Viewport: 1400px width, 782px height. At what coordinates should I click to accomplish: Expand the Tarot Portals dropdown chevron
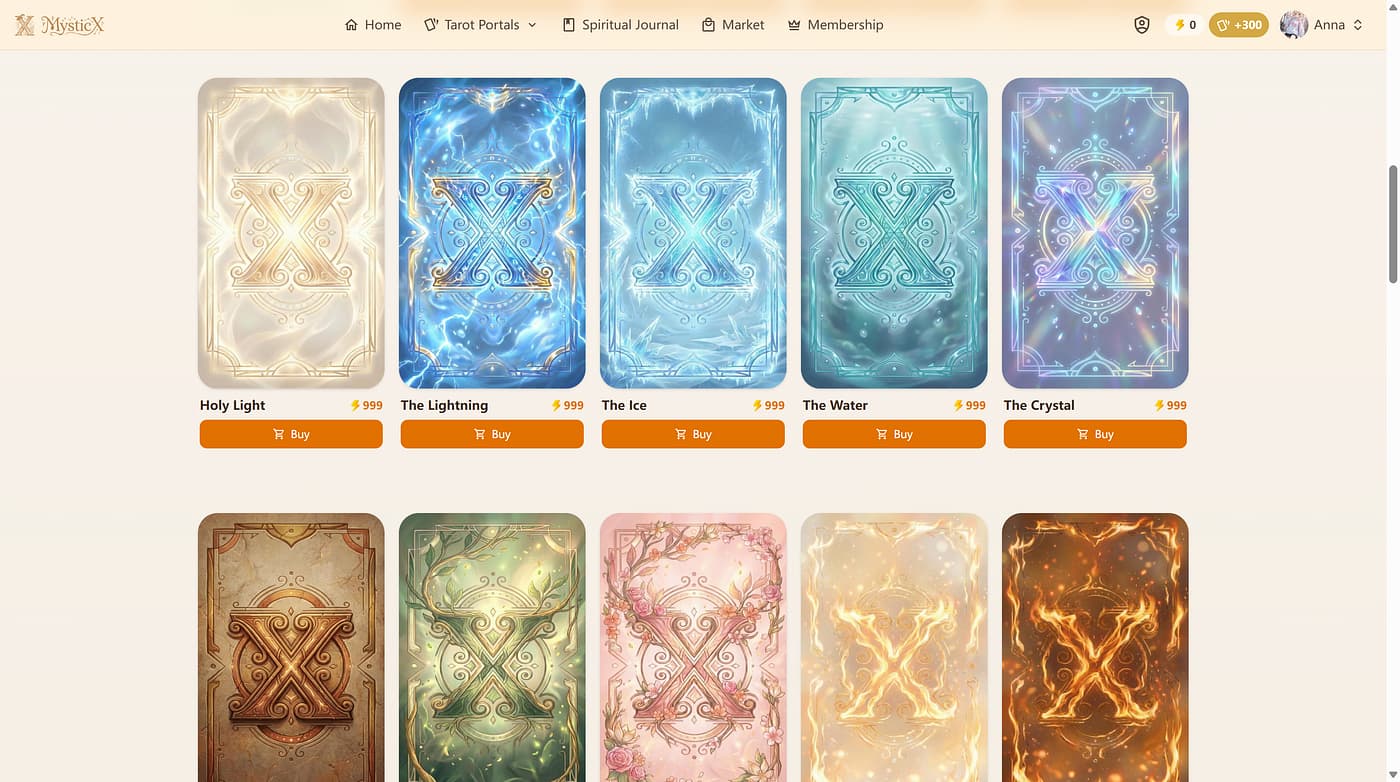(x=532, y=25)
